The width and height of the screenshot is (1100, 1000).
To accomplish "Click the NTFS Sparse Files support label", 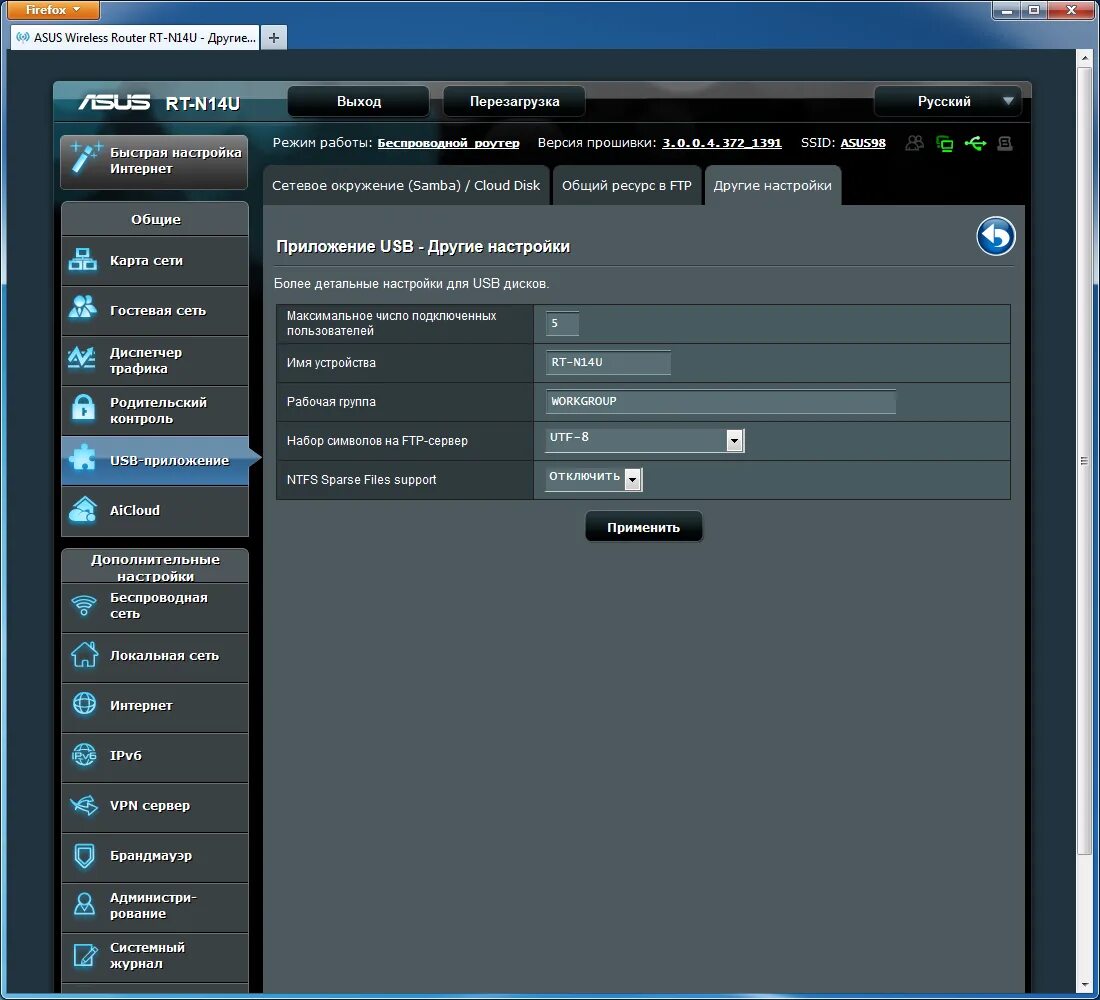I will (x=361, y=479).
